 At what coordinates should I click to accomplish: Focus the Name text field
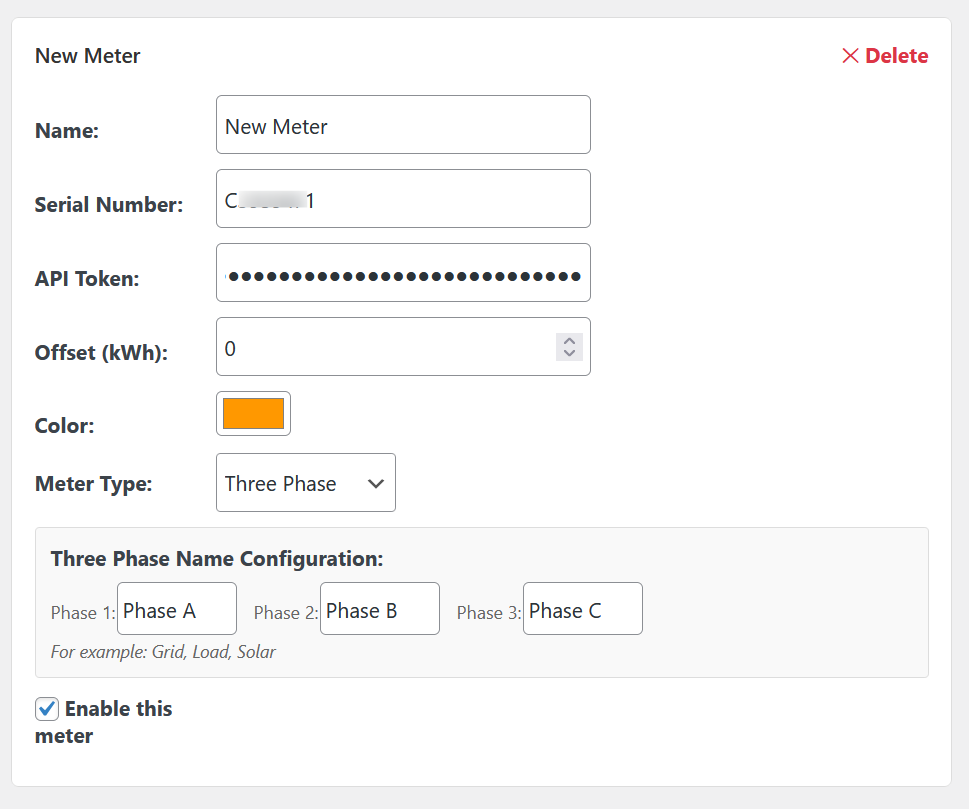[402, 125]
